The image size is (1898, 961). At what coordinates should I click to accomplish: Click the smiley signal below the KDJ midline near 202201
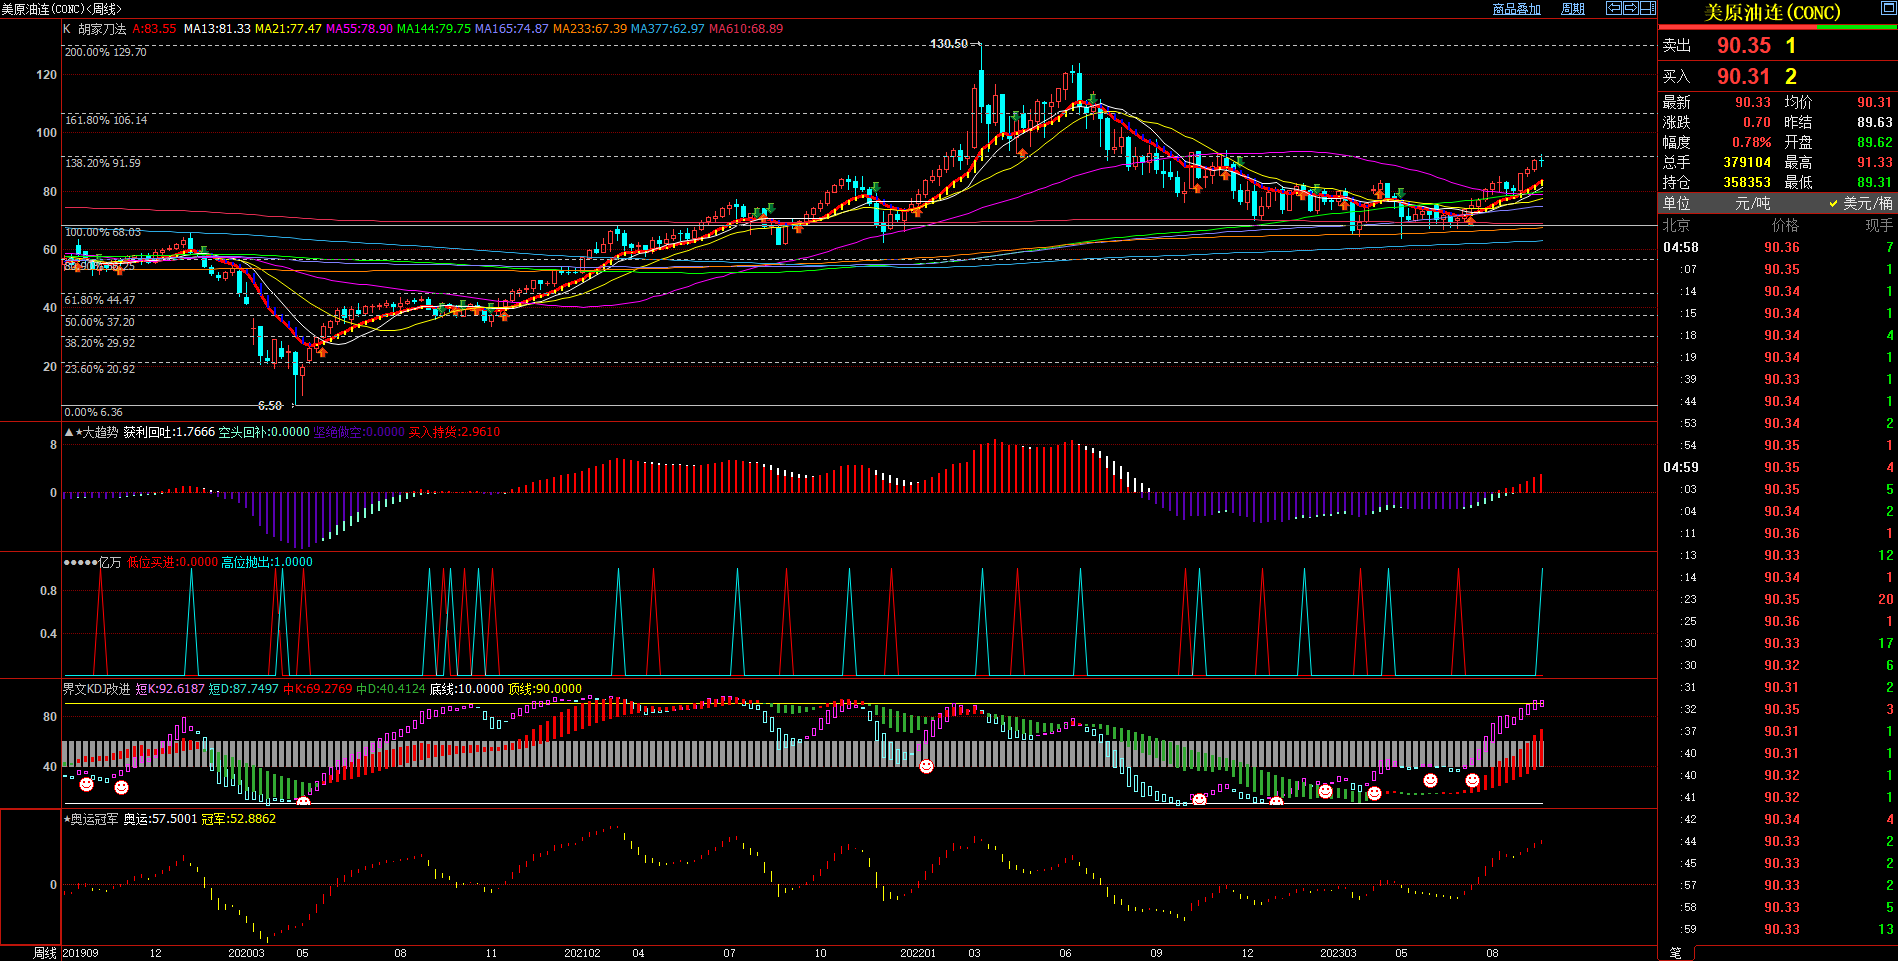[x=926, y=767]
